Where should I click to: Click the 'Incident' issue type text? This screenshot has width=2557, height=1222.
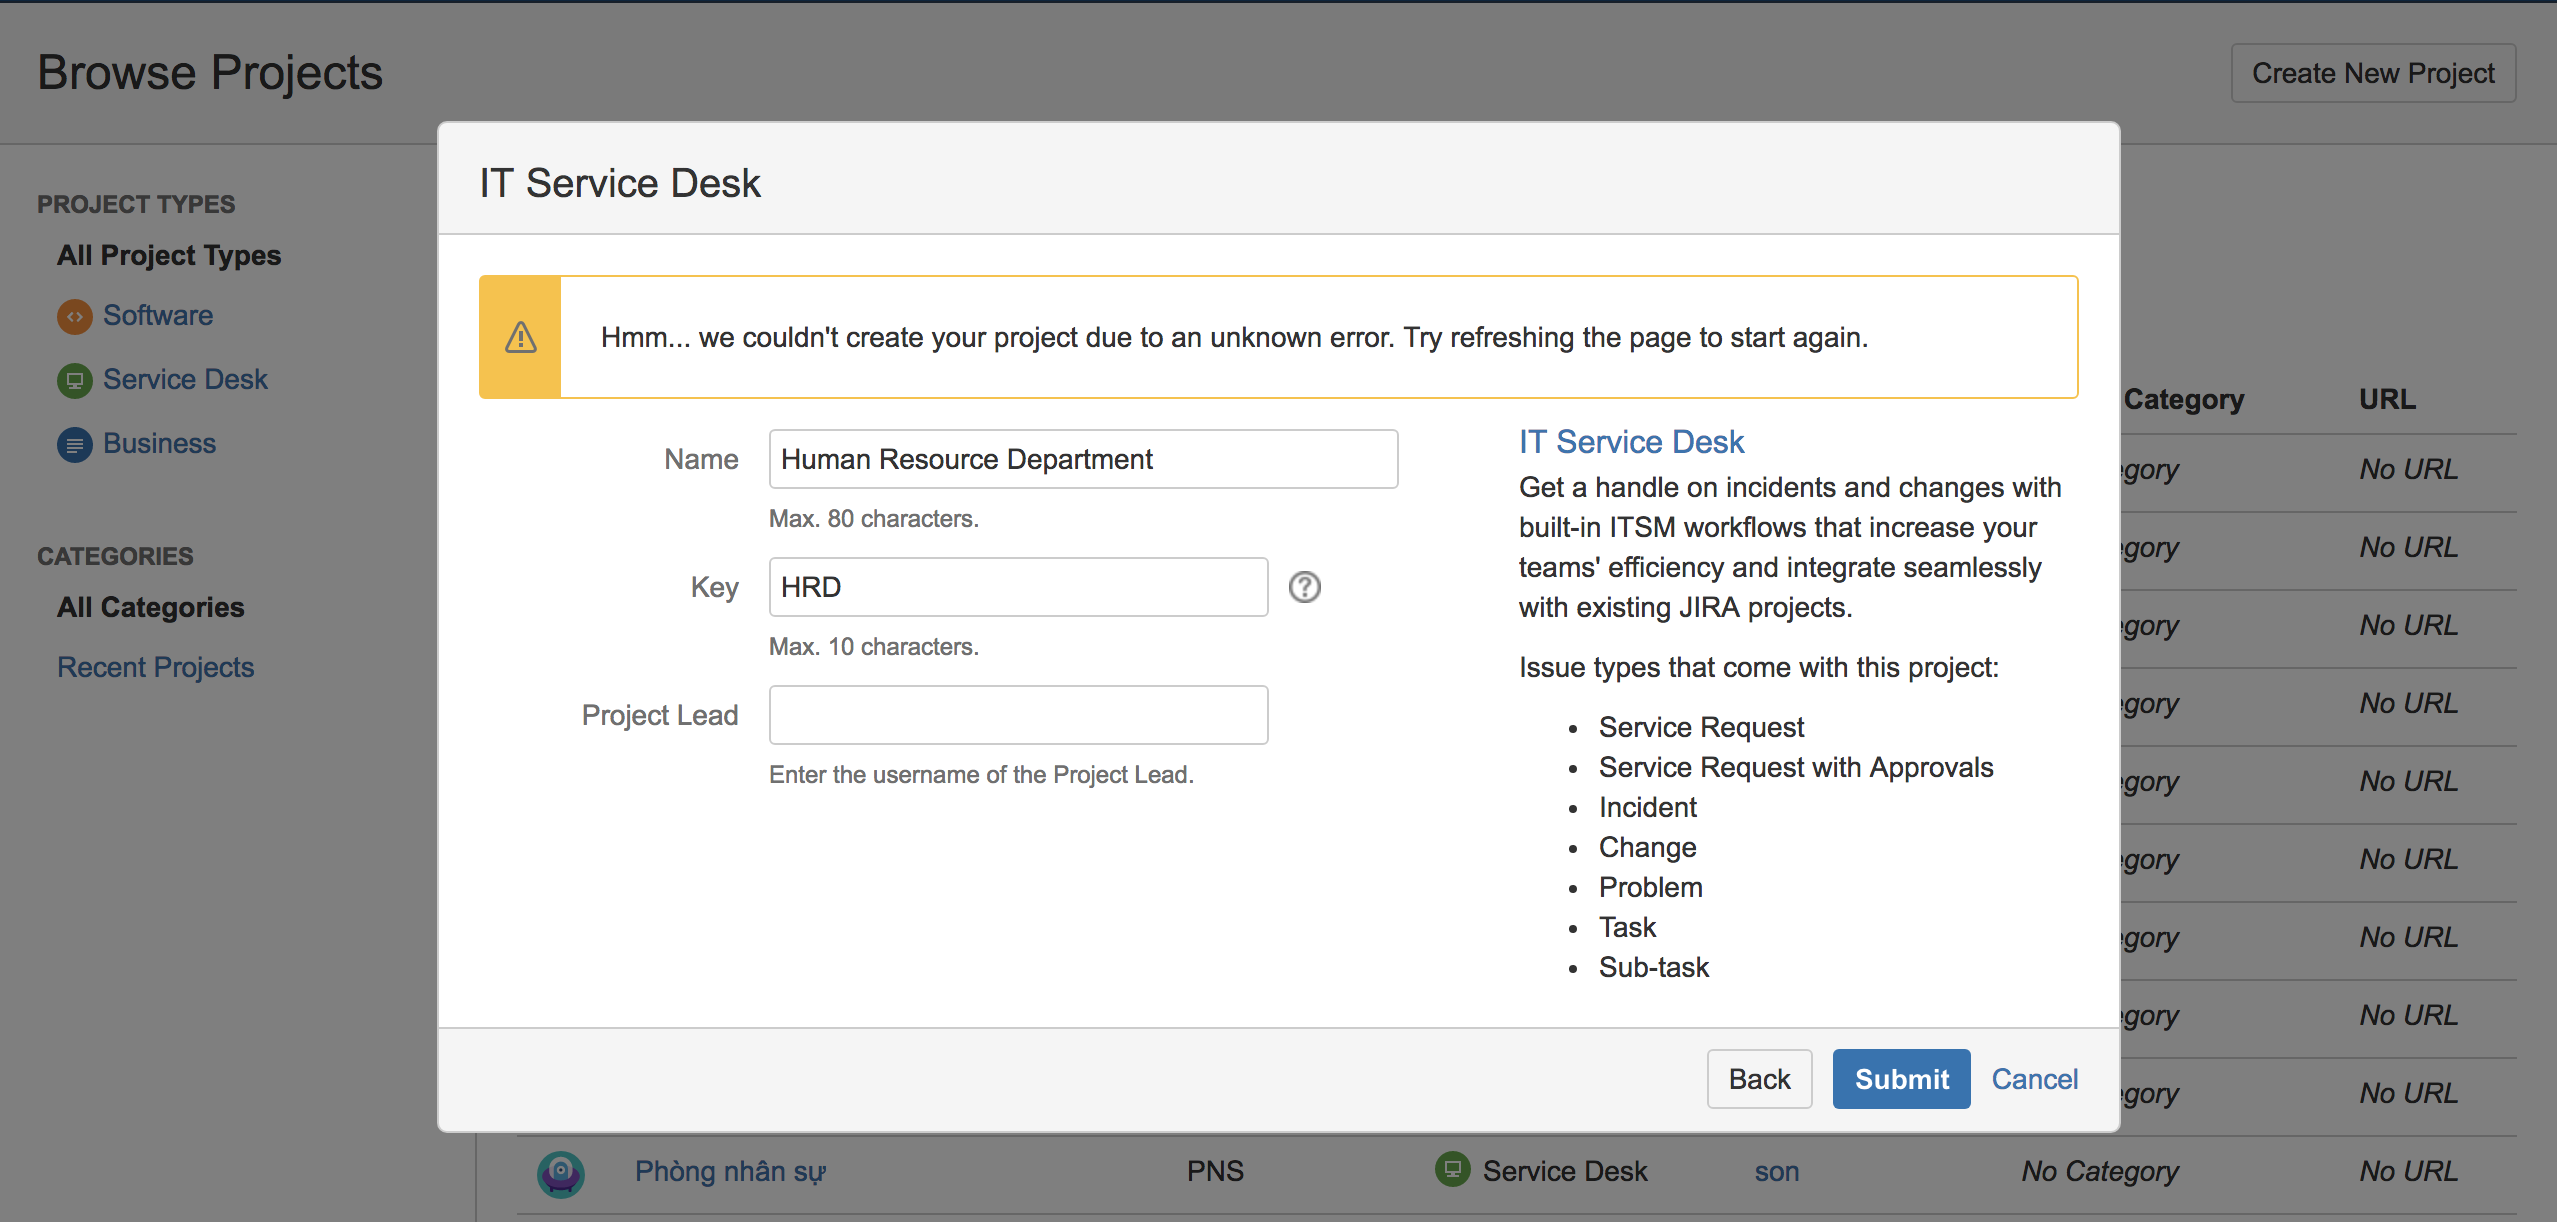(x=1647, y=807)
